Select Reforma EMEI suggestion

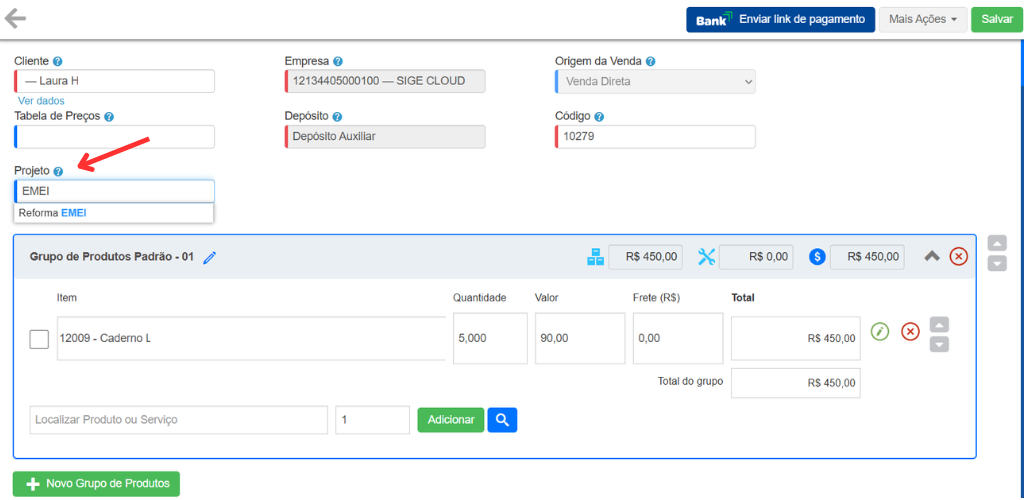(x=53, y=213)
